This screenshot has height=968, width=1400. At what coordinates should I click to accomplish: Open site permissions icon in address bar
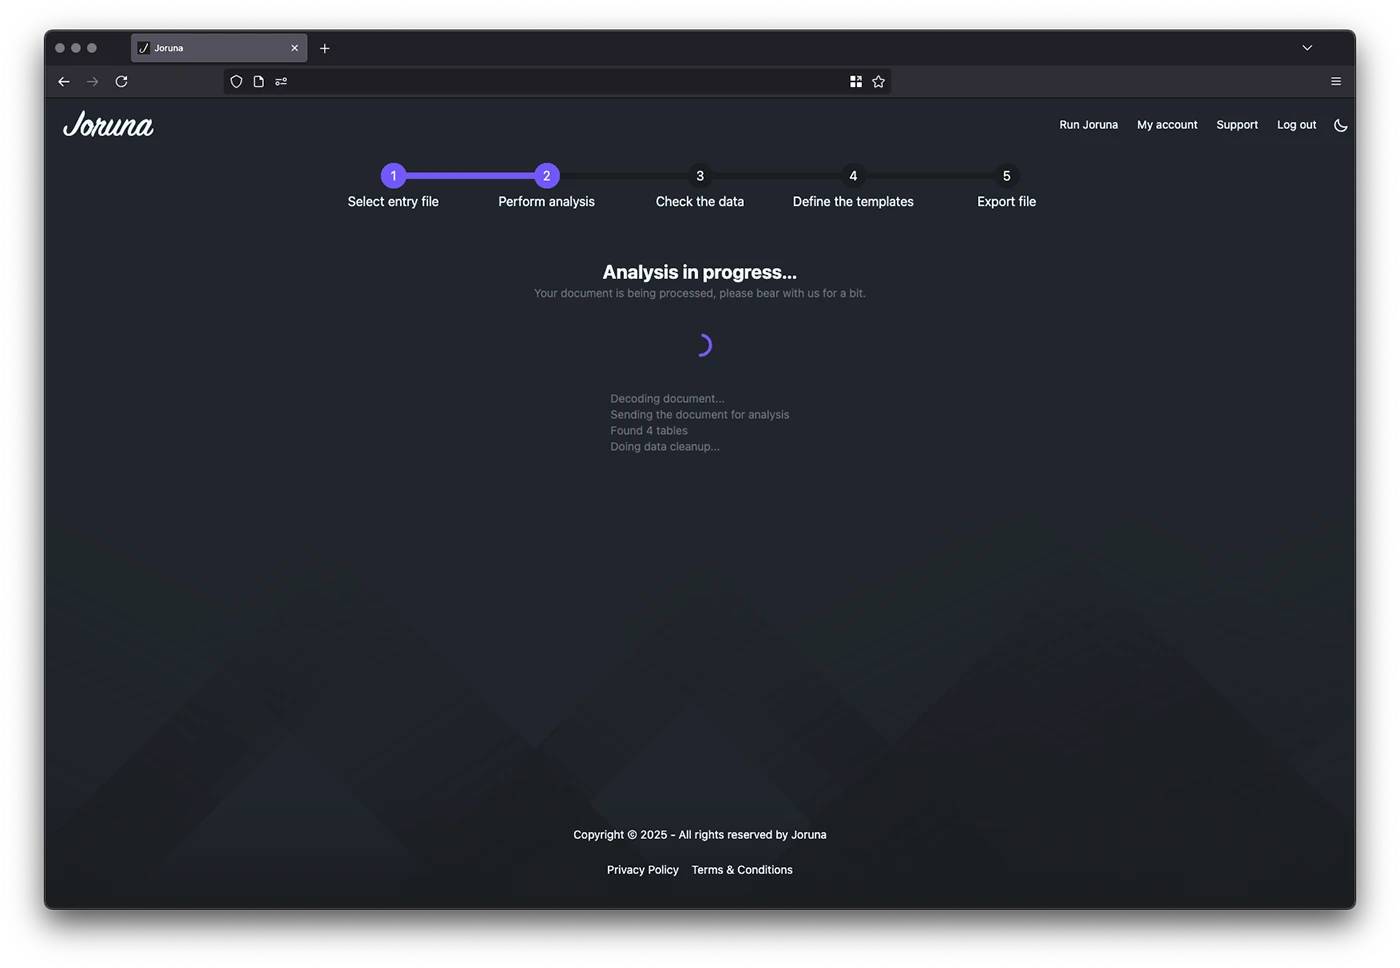[281, 82]
